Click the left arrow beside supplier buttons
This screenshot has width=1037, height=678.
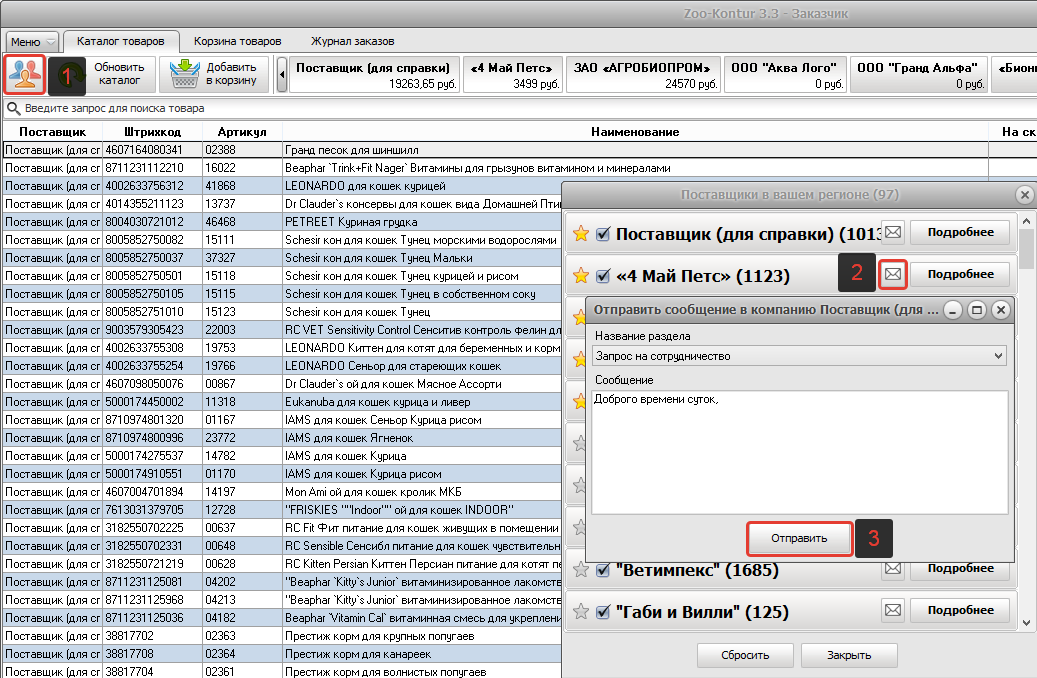click(x=282, y=74)
